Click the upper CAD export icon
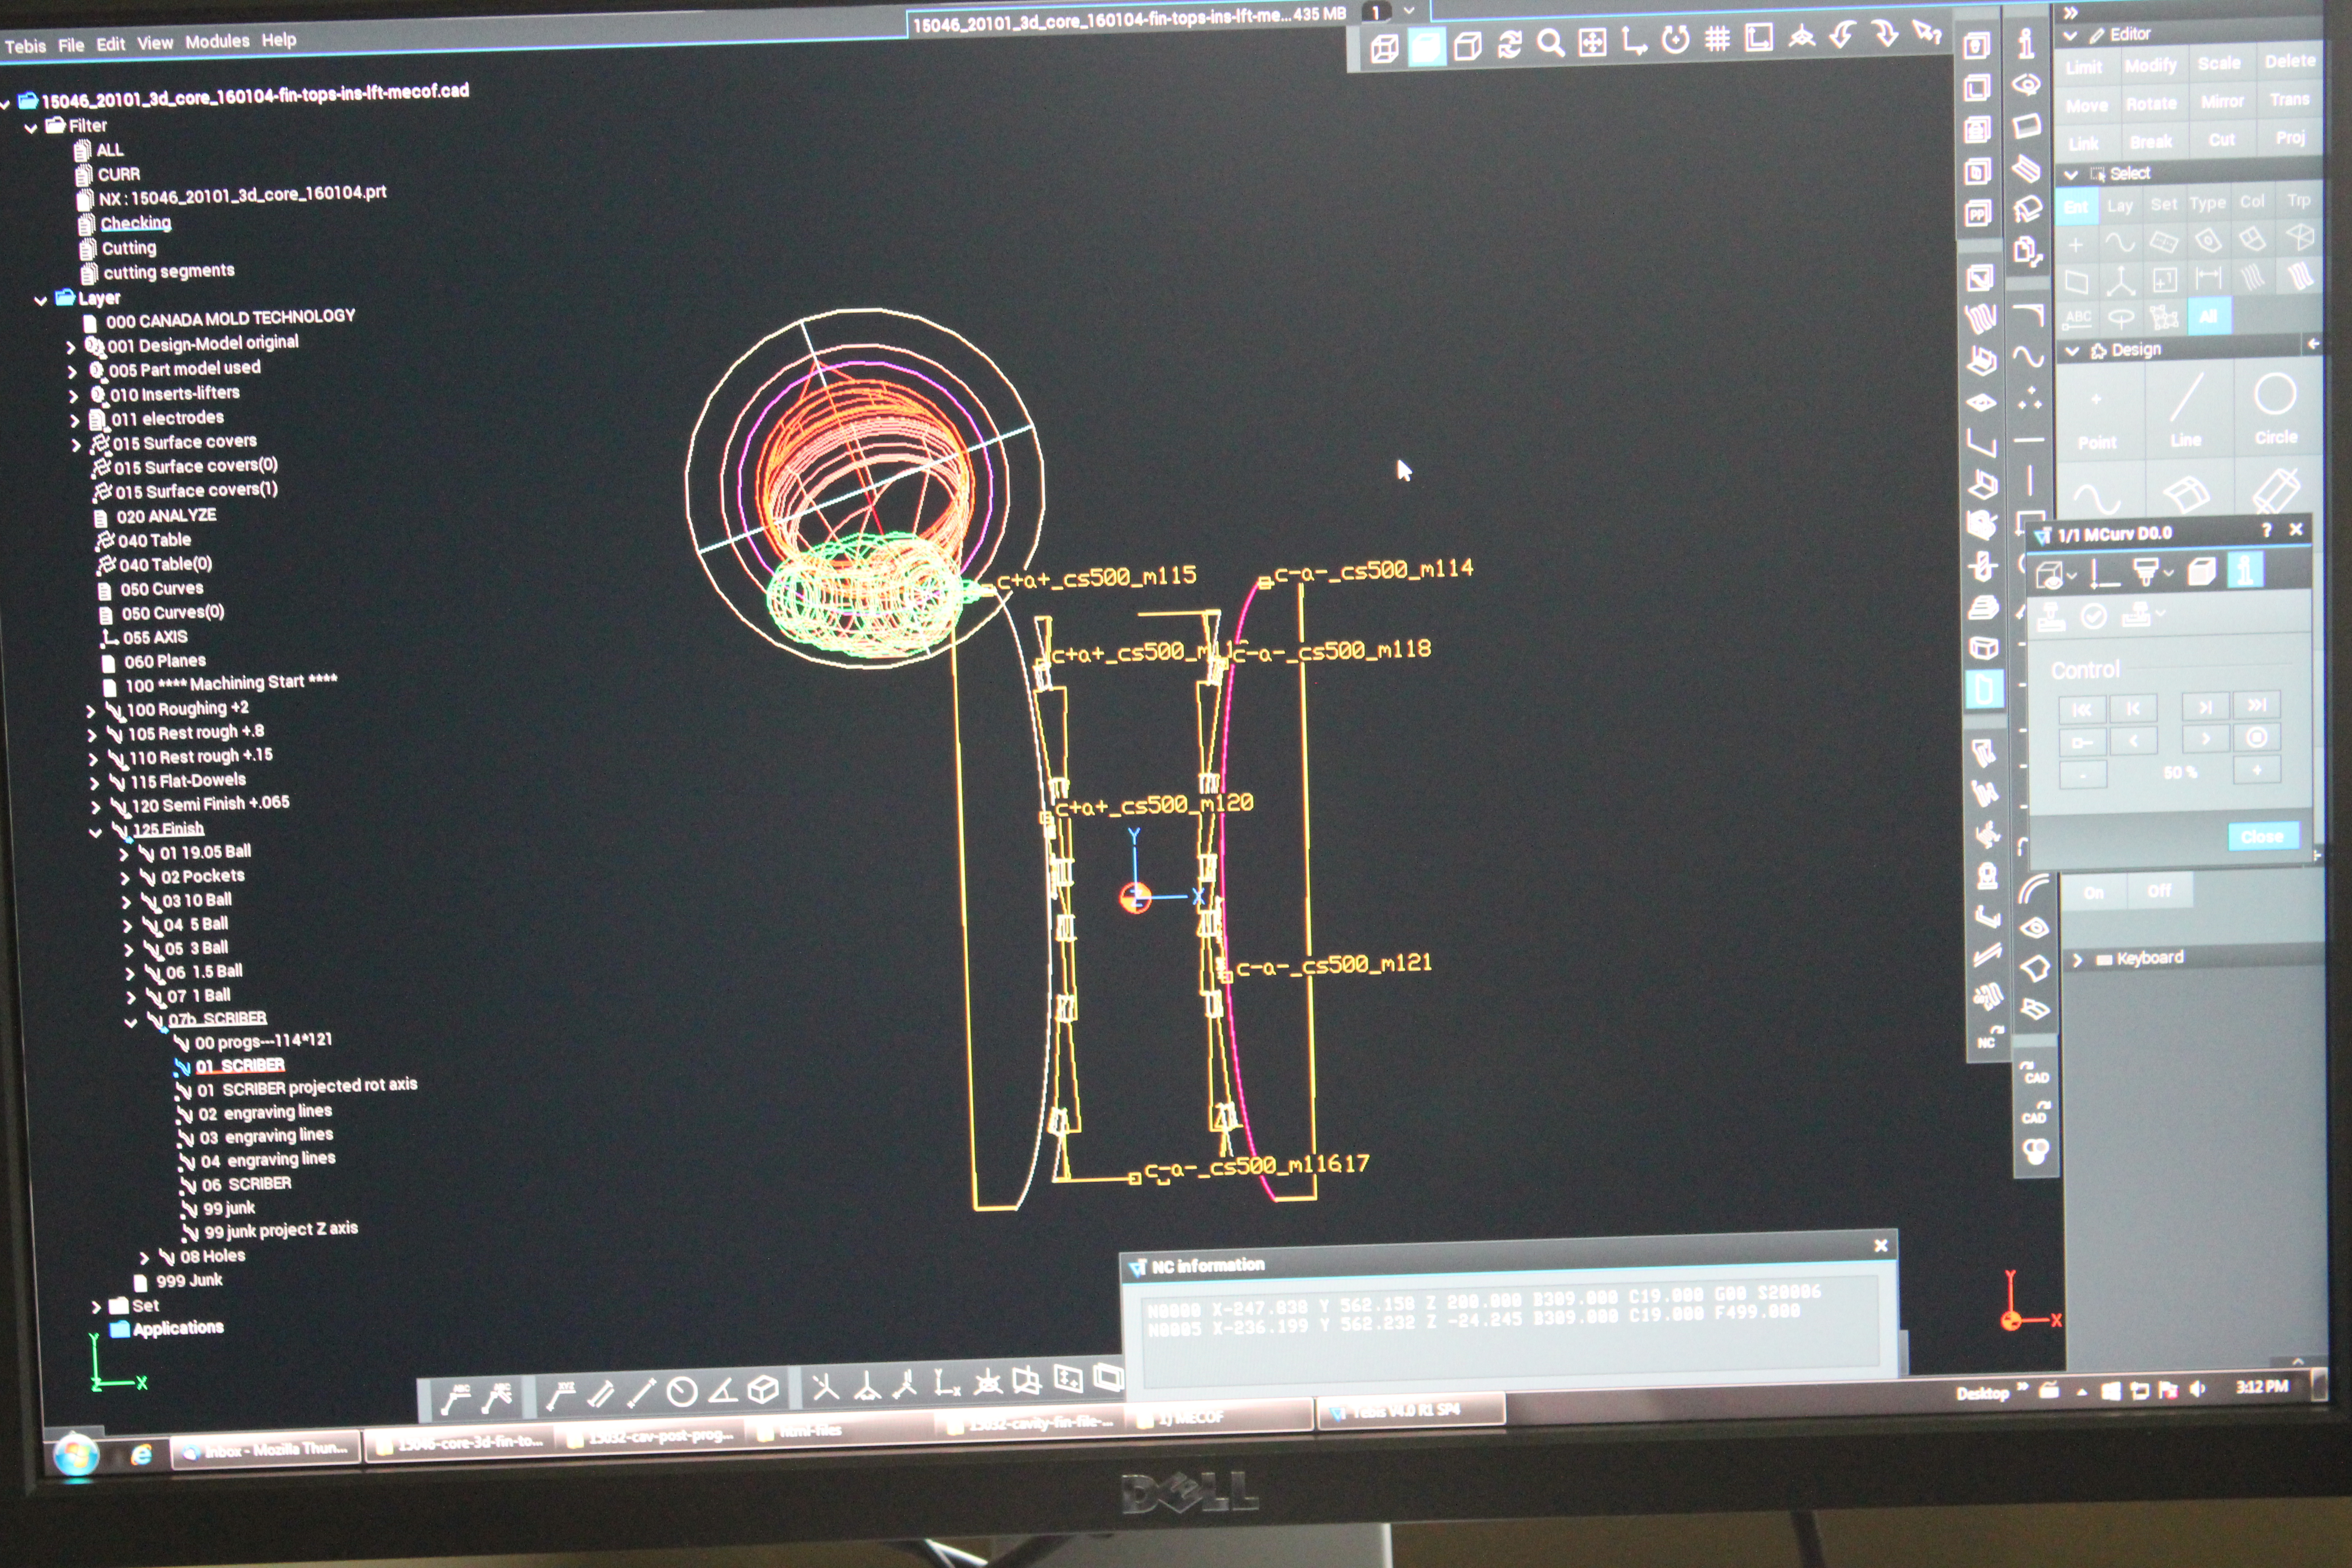The width and height of the screenshot is (2352, 1568). point(2034,1073)
